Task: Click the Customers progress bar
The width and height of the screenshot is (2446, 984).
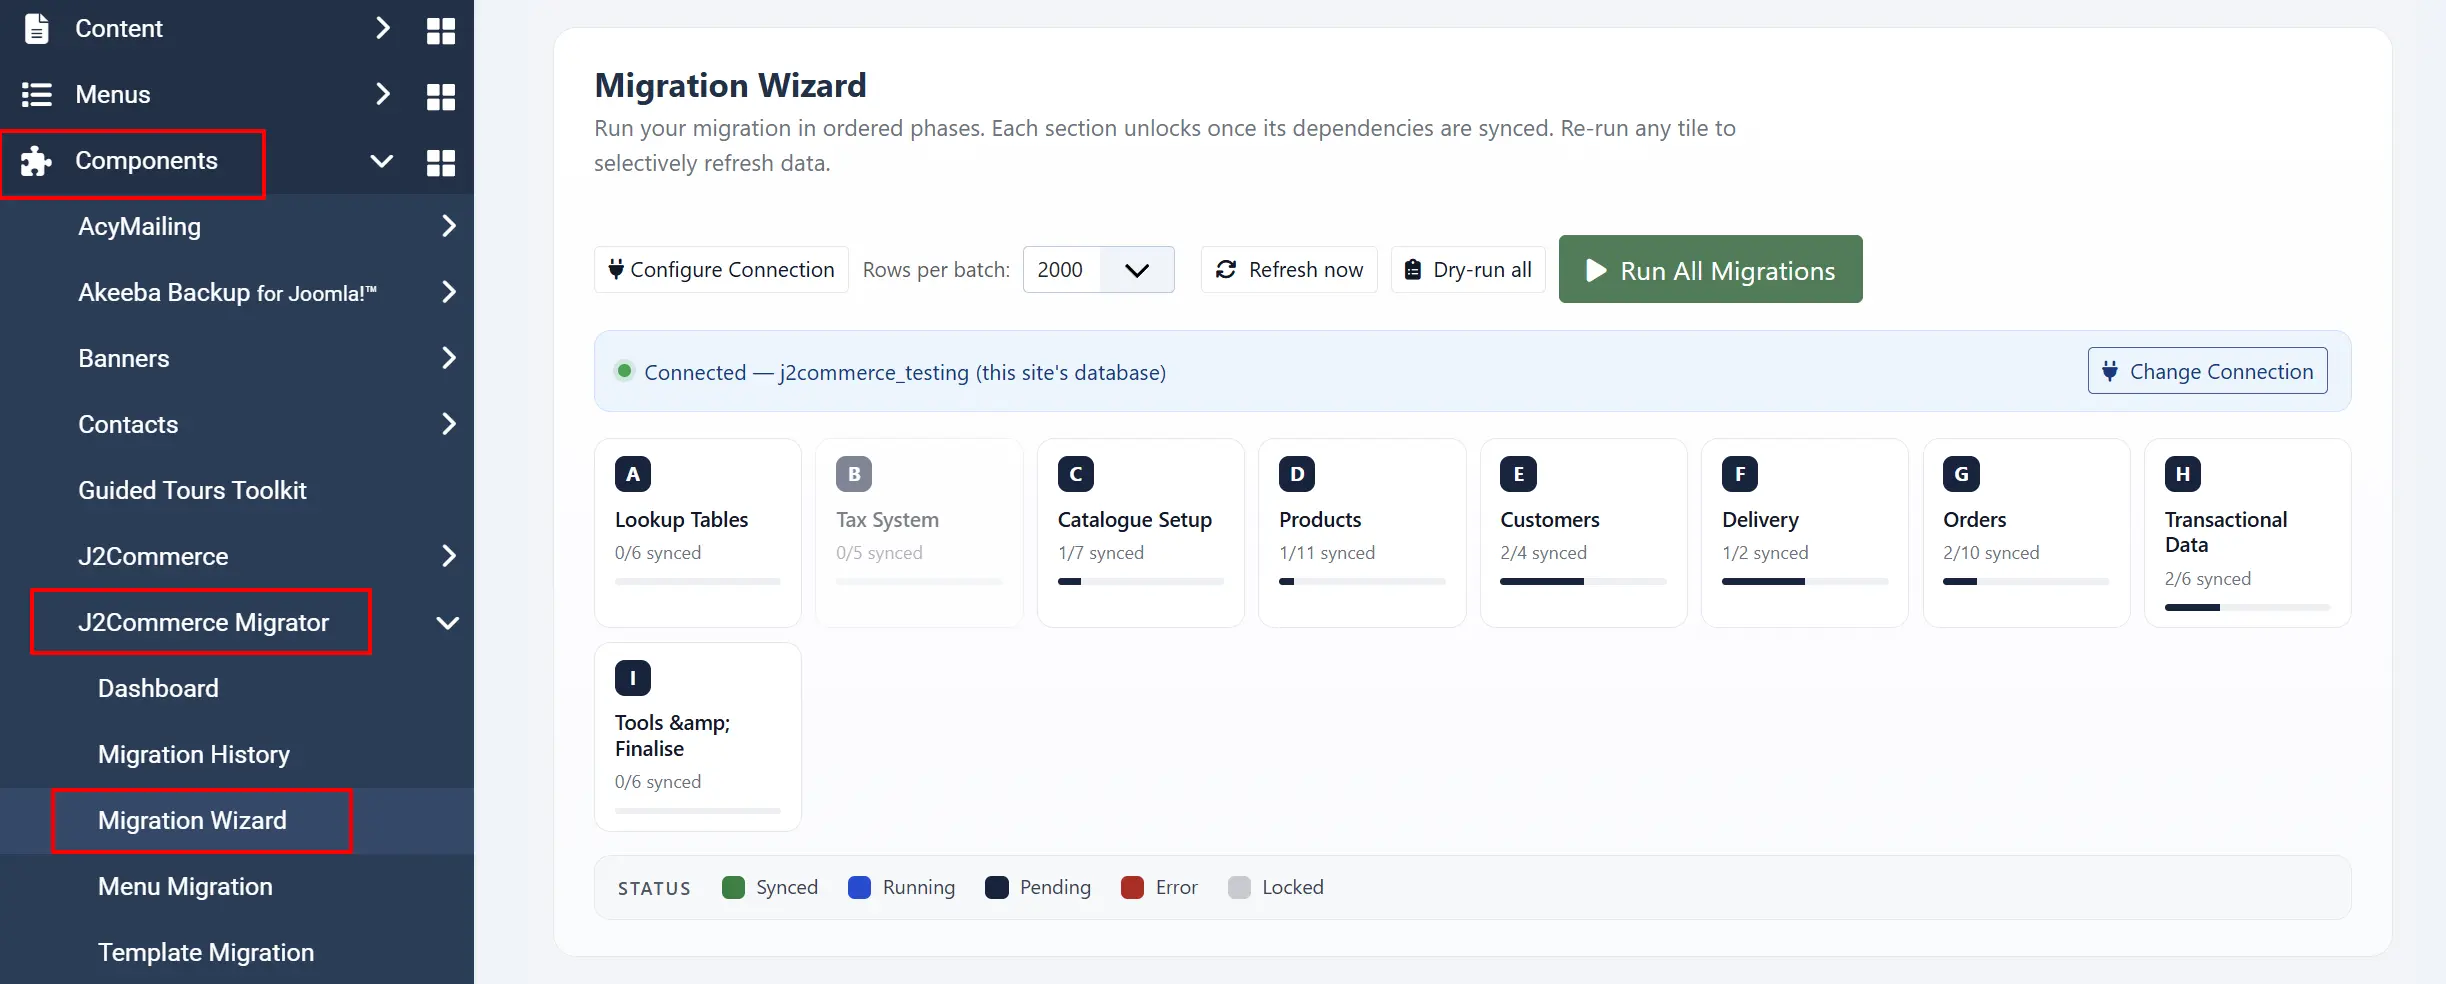Action: click(1583, 581)
